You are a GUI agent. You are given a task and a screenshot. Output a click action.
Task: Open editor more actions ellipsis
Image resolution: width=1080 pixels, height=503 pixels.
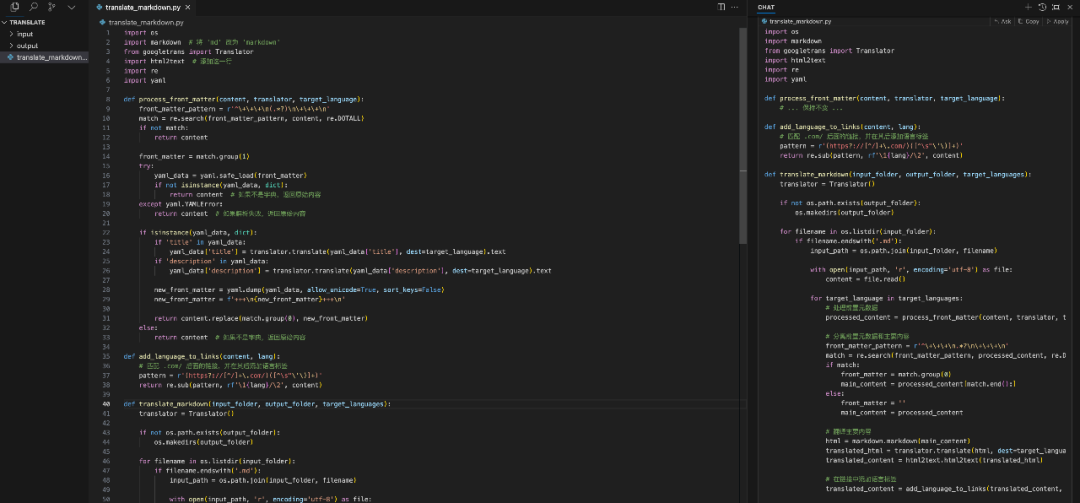736,7
